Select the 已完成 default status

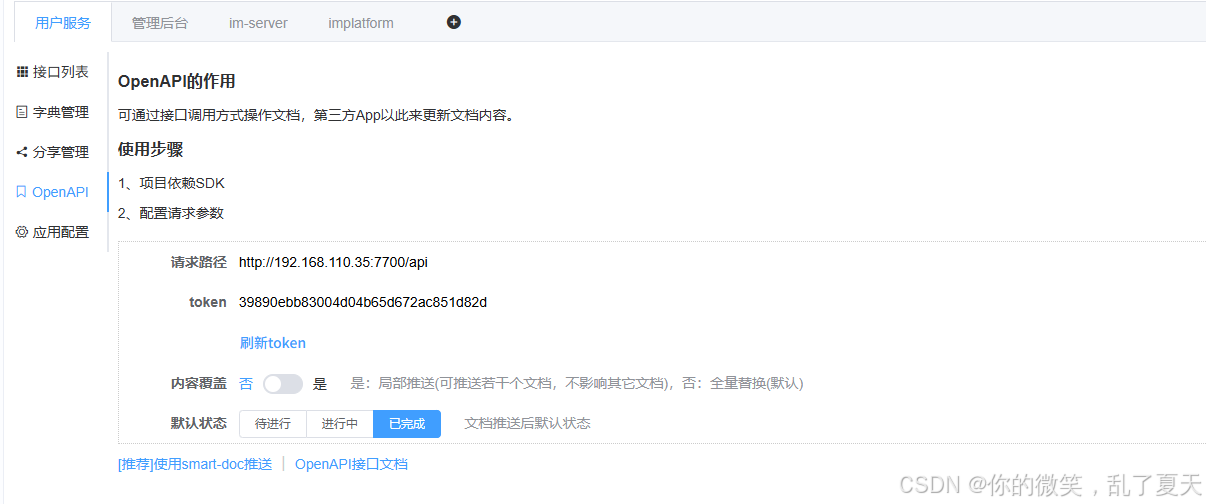pyautogui.click(x=407, y=424)
